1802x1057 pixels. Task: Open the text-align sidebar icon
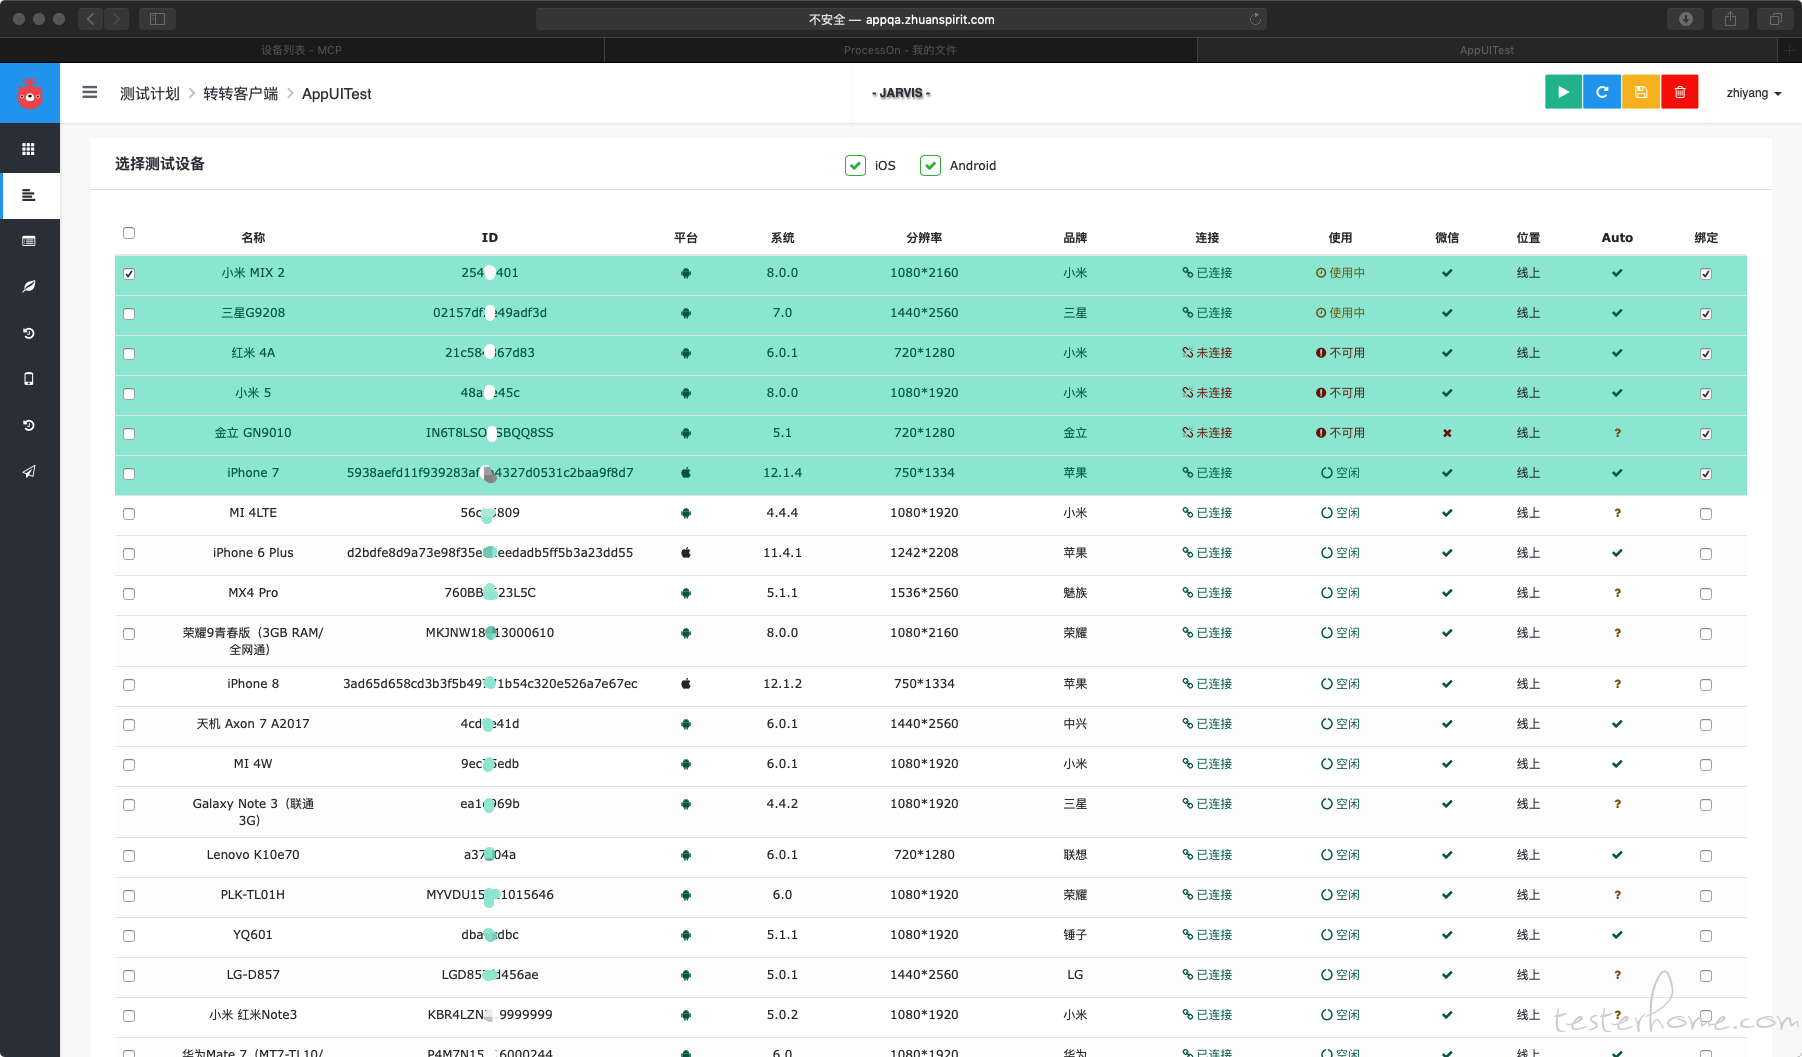[29, 195]
